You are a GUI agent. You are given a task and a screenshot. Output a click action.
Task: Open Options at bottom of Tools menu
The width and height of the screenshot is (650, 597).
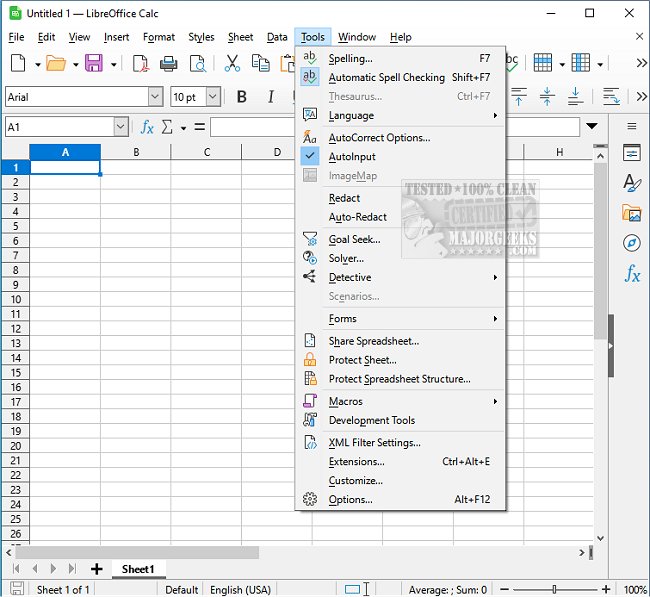coord(350,499)
